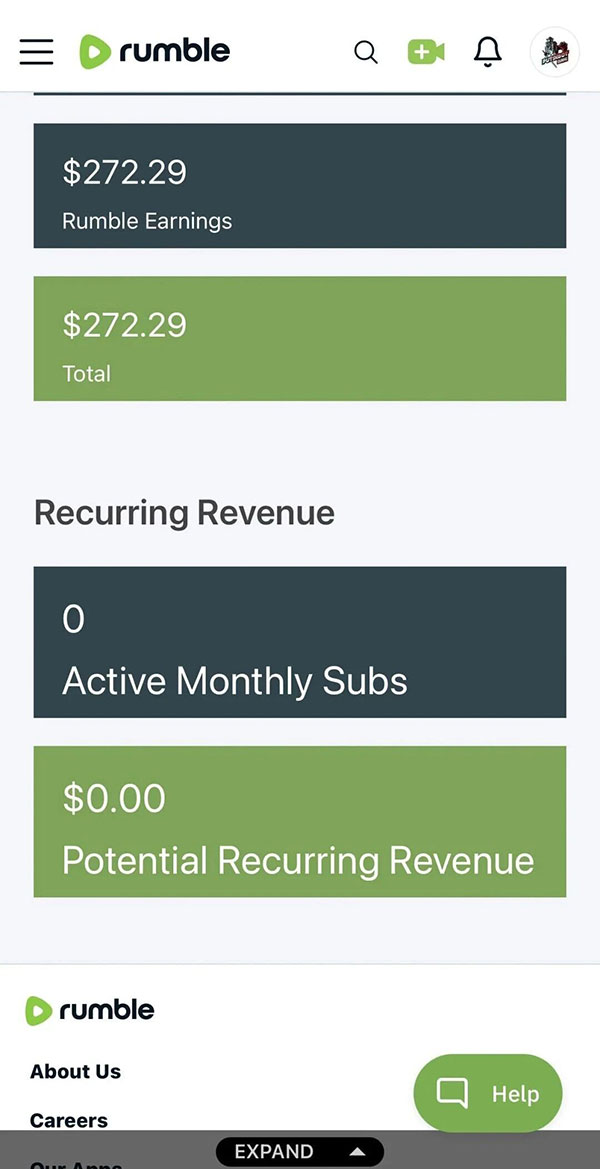The image size is (600, 1169).
Task: Click the Potential Recurring Revenue card
Action: coord(300,822)
